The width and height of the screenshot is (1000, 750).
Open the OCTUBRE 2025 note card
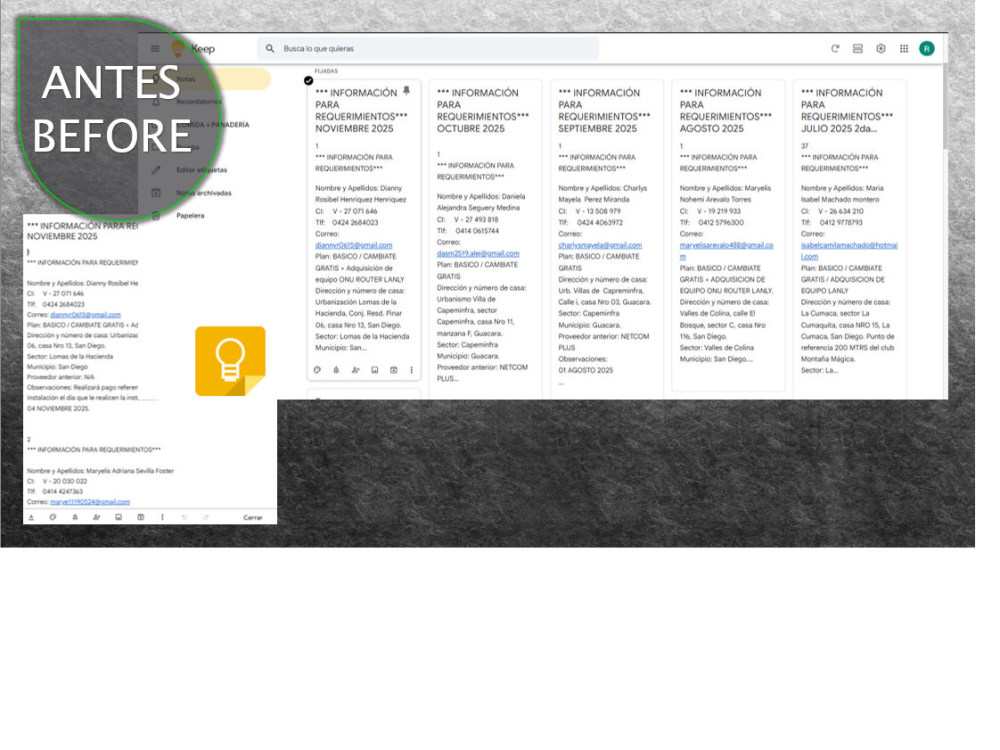tap(485, 239)
